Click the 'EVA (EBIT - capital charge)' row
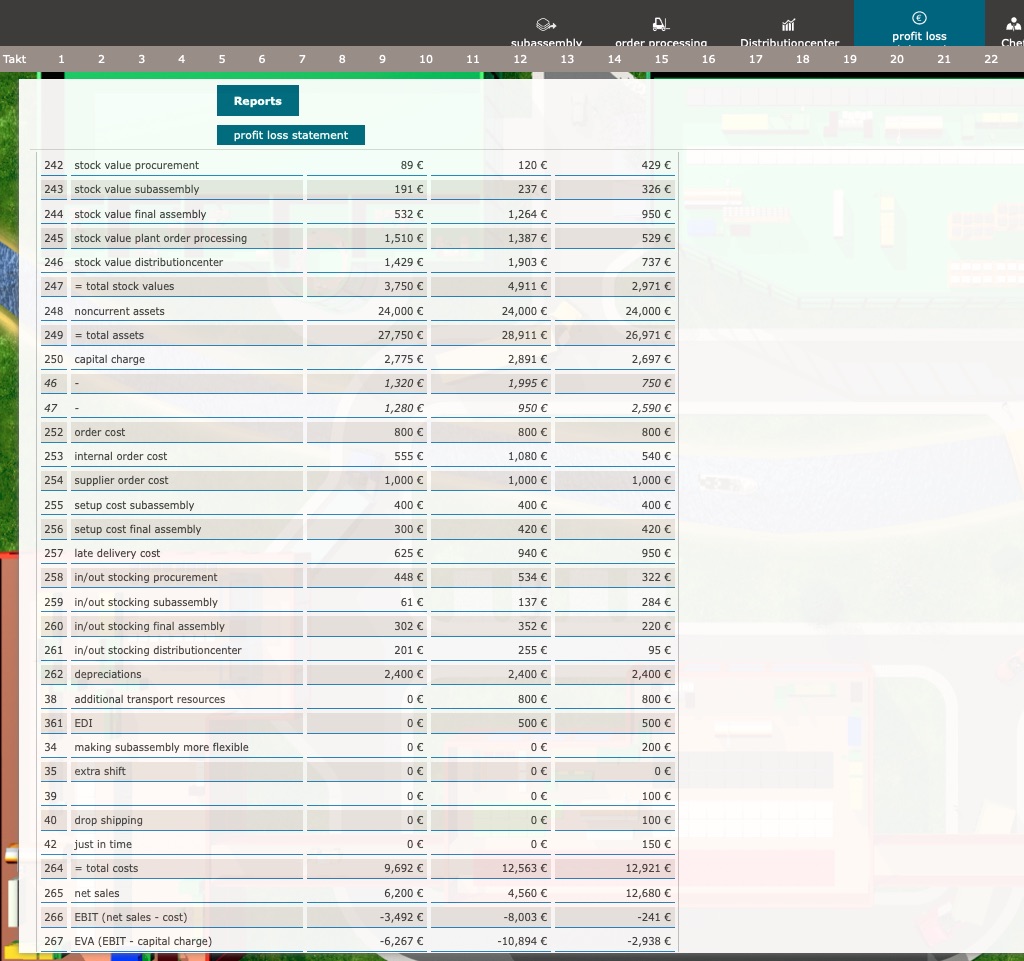This screenshot has width=1024, height=961. tap(143, 940)
